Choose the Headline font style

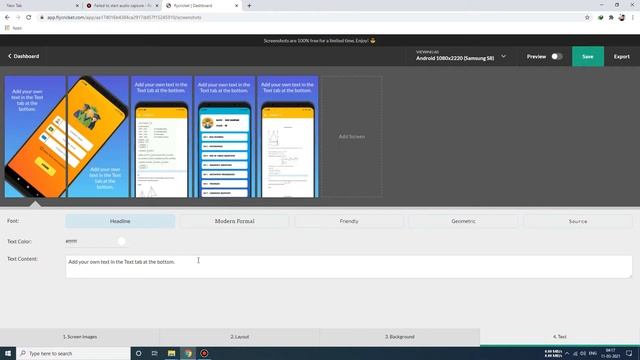pyautogui.click(x=120, y=221)
